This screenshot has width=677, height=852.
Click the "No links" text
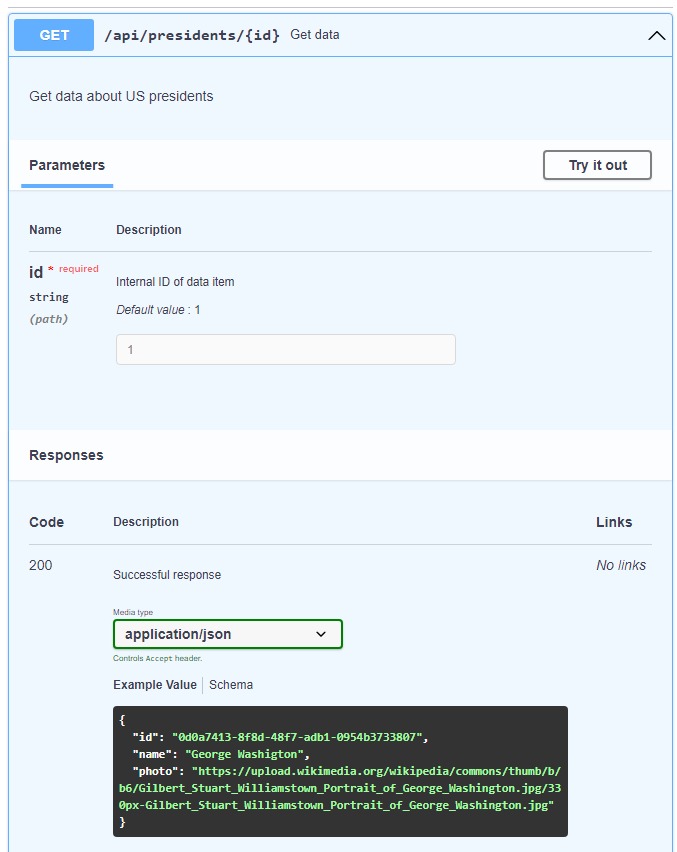620,566
